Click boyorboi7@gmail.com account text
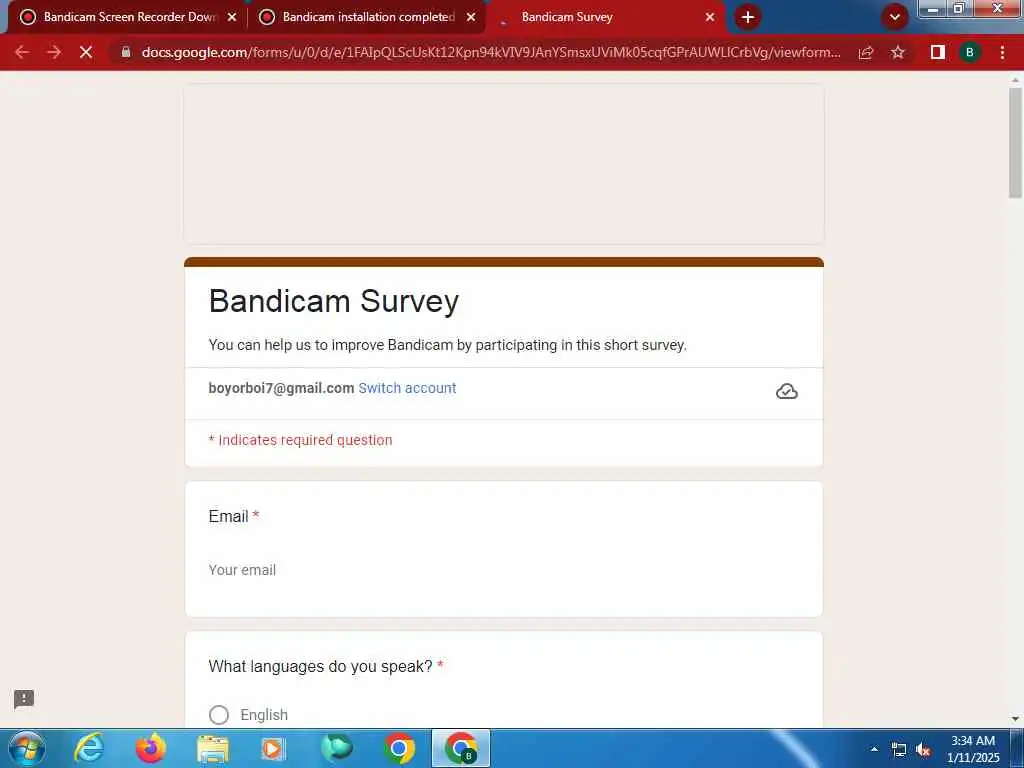Viewport: 1024px width, 768px height. pos(281,388)
